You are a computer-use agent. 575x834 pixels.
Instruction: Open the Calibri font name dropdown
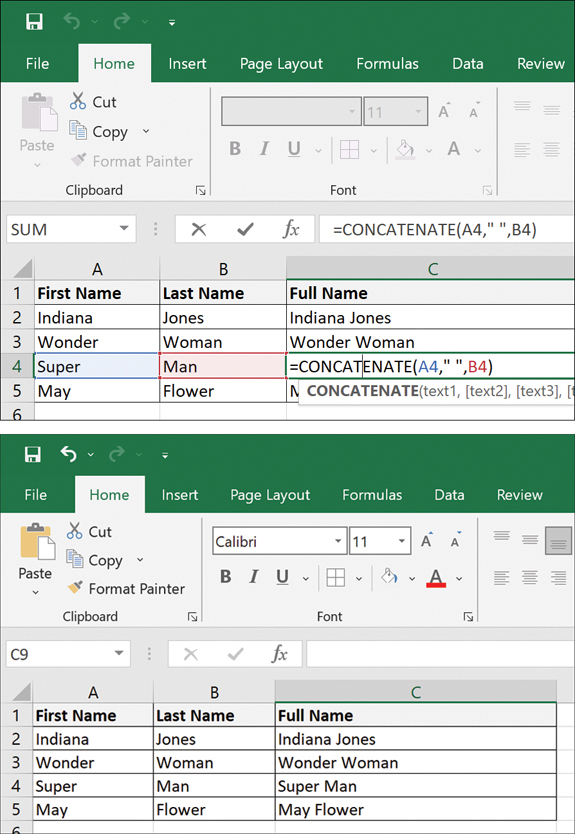338,541
